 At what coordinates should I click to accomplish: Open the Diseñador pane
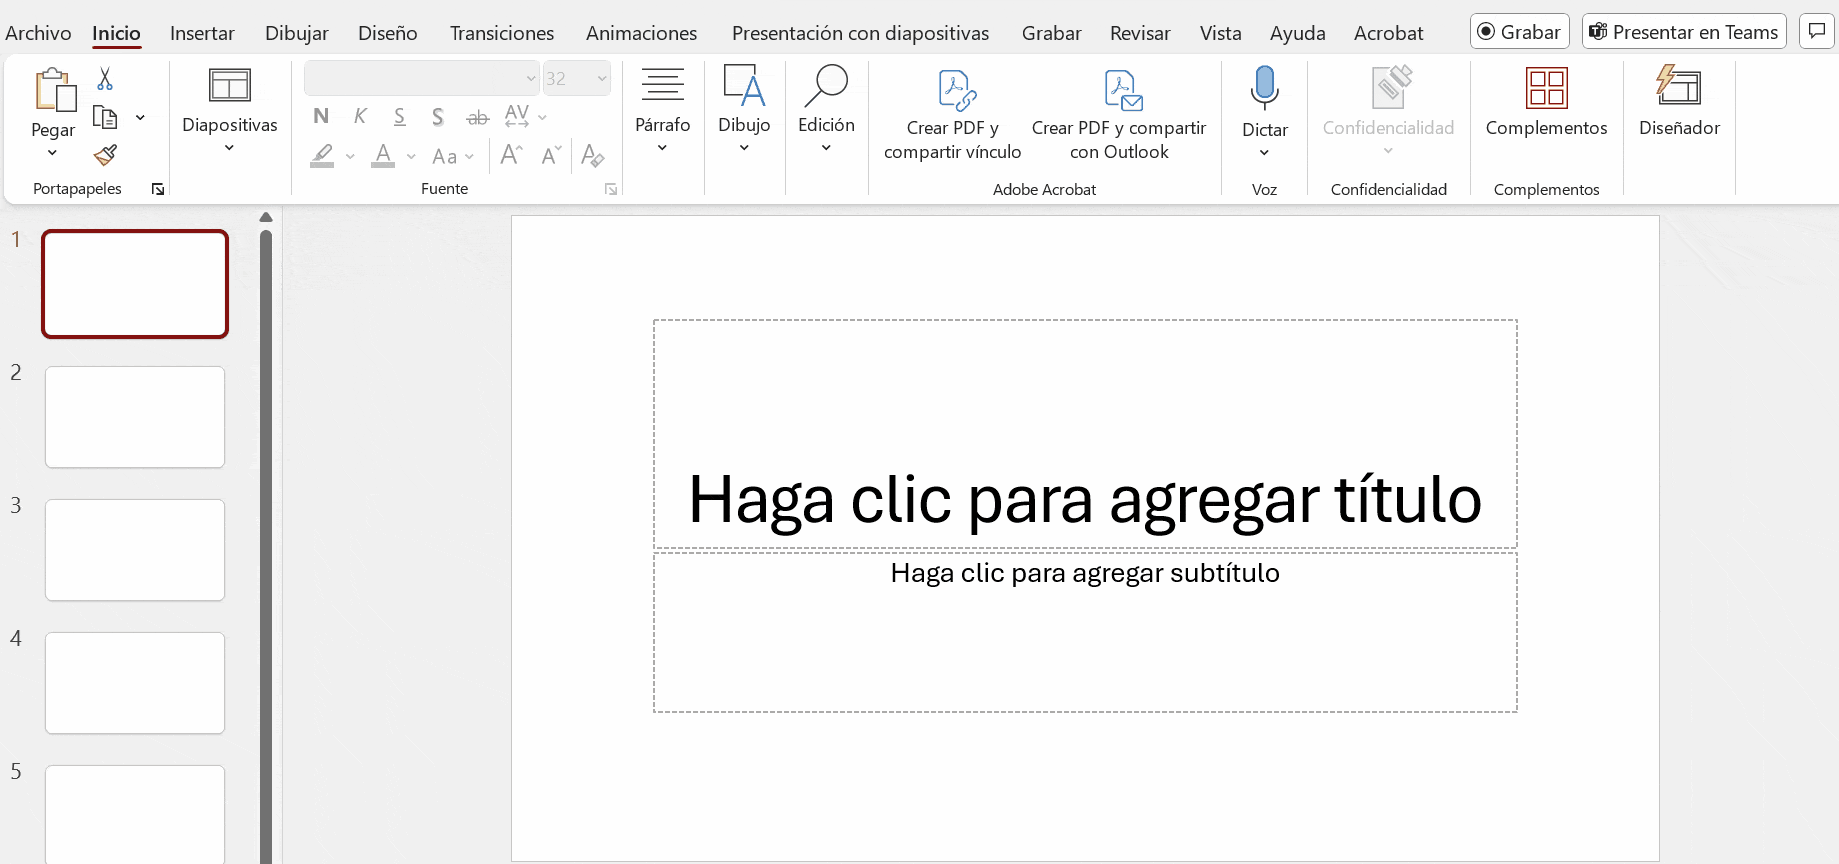(x=1678, y=100)
